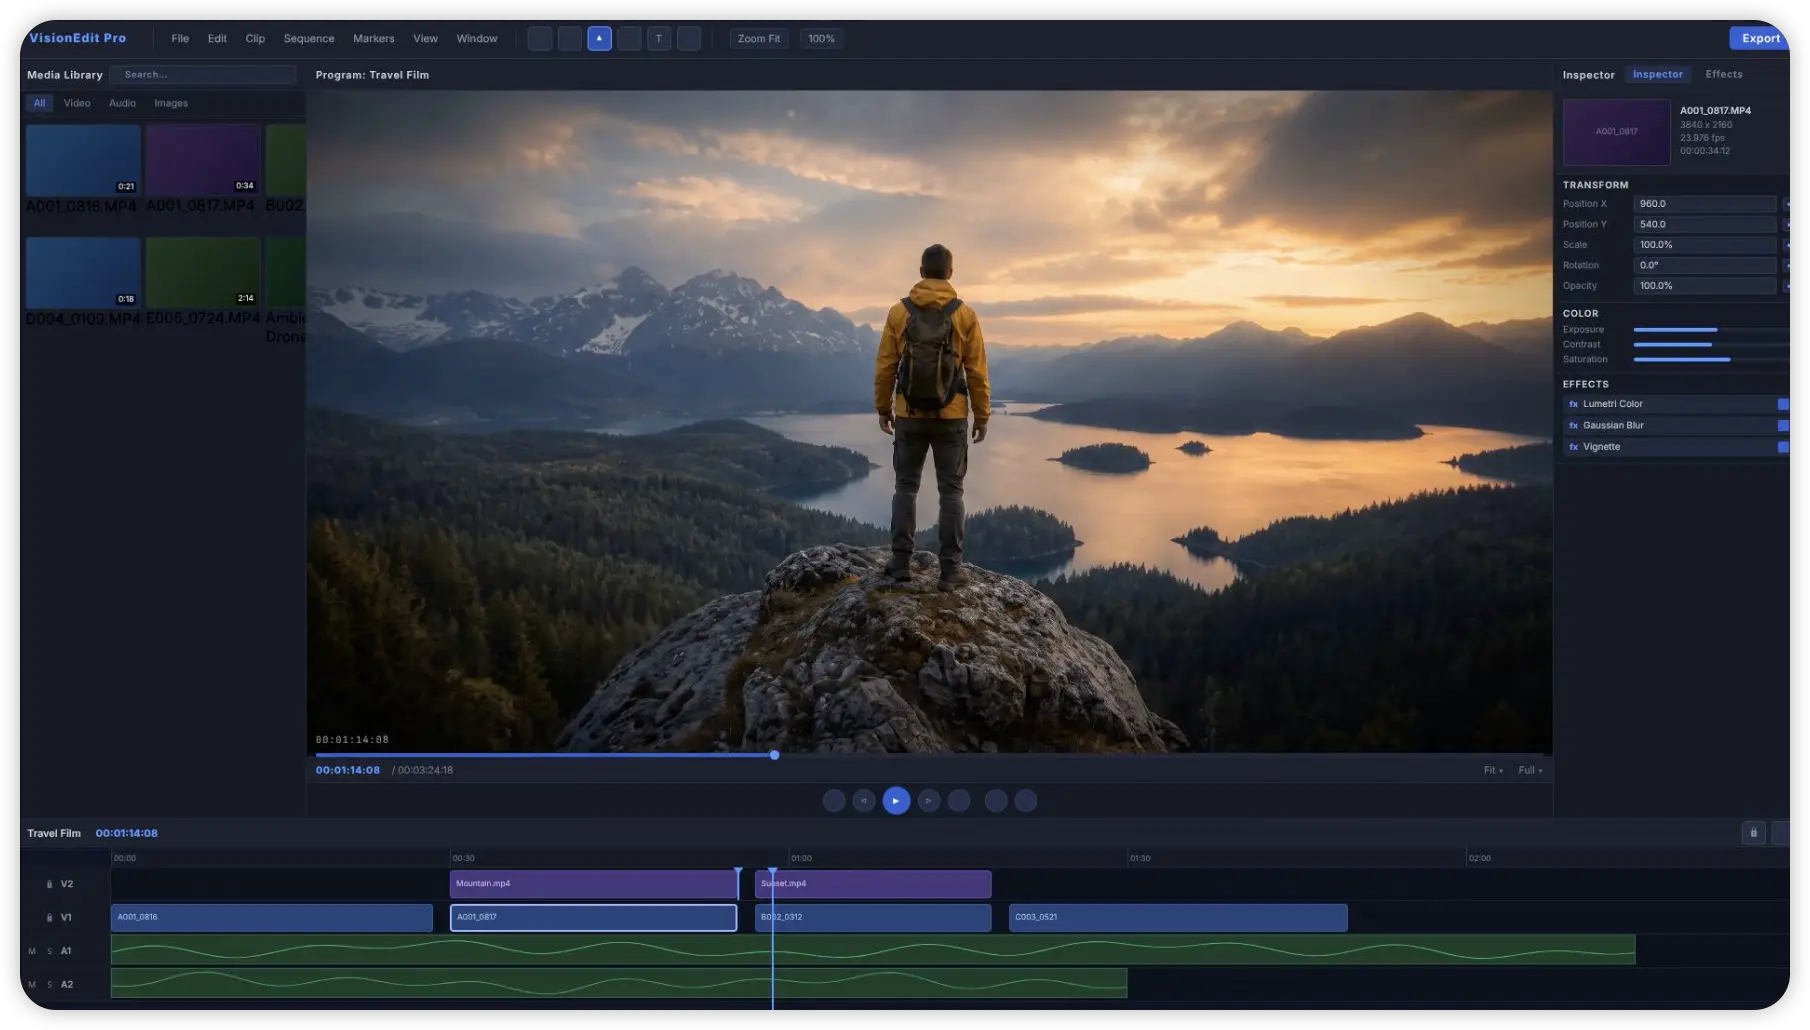The width and height of the screenshot is (1810, 1030).
Task: Adjust the Saturation slider
Action: coord(1711,359)
